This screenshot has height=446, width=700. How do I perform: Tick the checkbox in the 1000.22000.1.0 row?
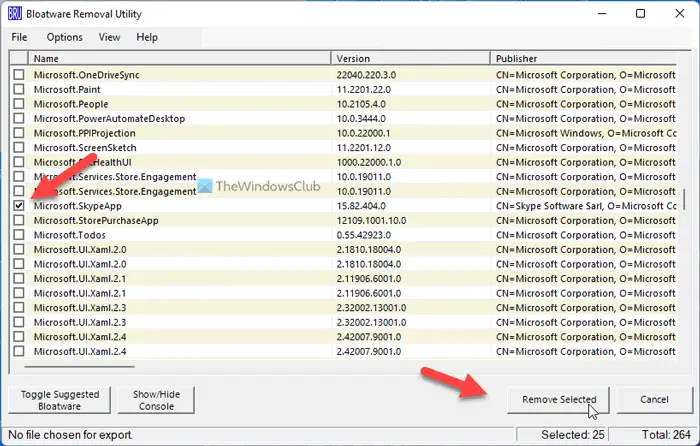[19, 162]
